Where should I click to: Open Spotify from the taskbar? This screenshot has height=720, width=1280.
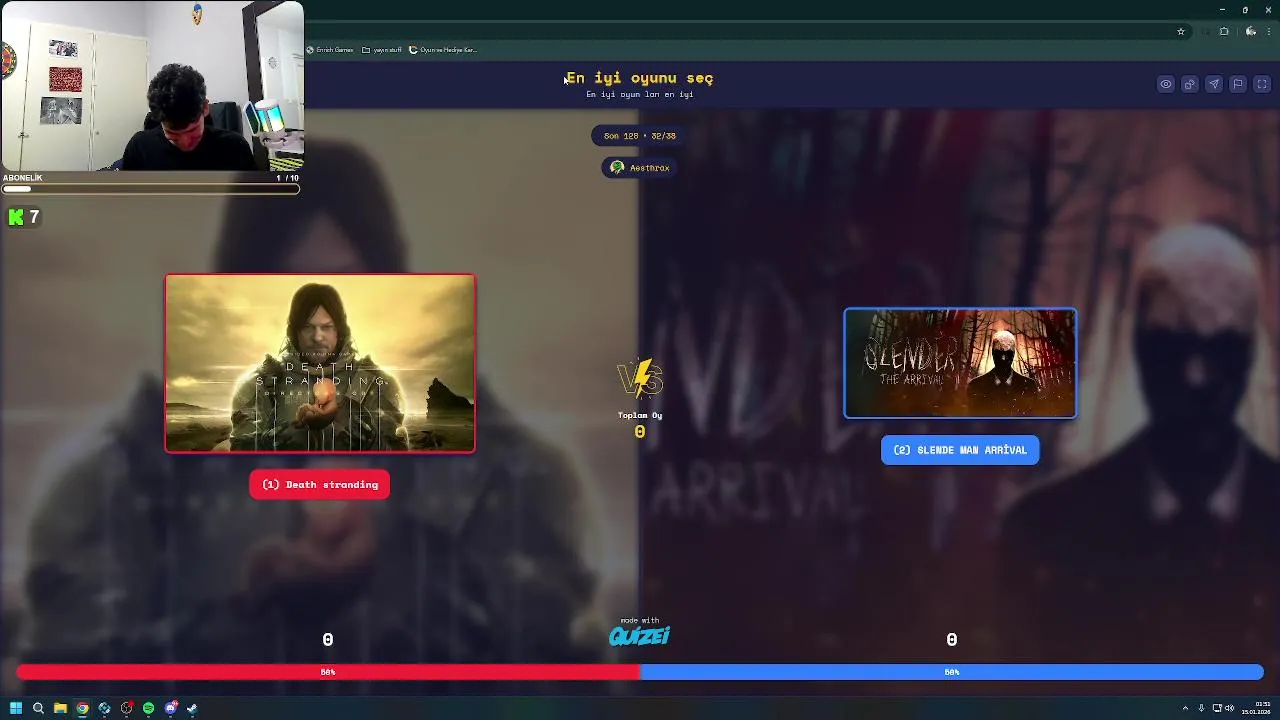[x=148, y=708]
